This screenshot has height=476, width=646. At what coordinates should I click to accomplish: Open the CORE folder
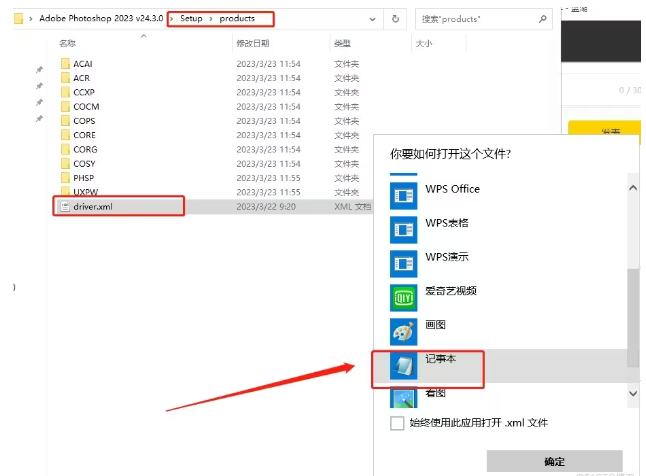pos(84,135)
